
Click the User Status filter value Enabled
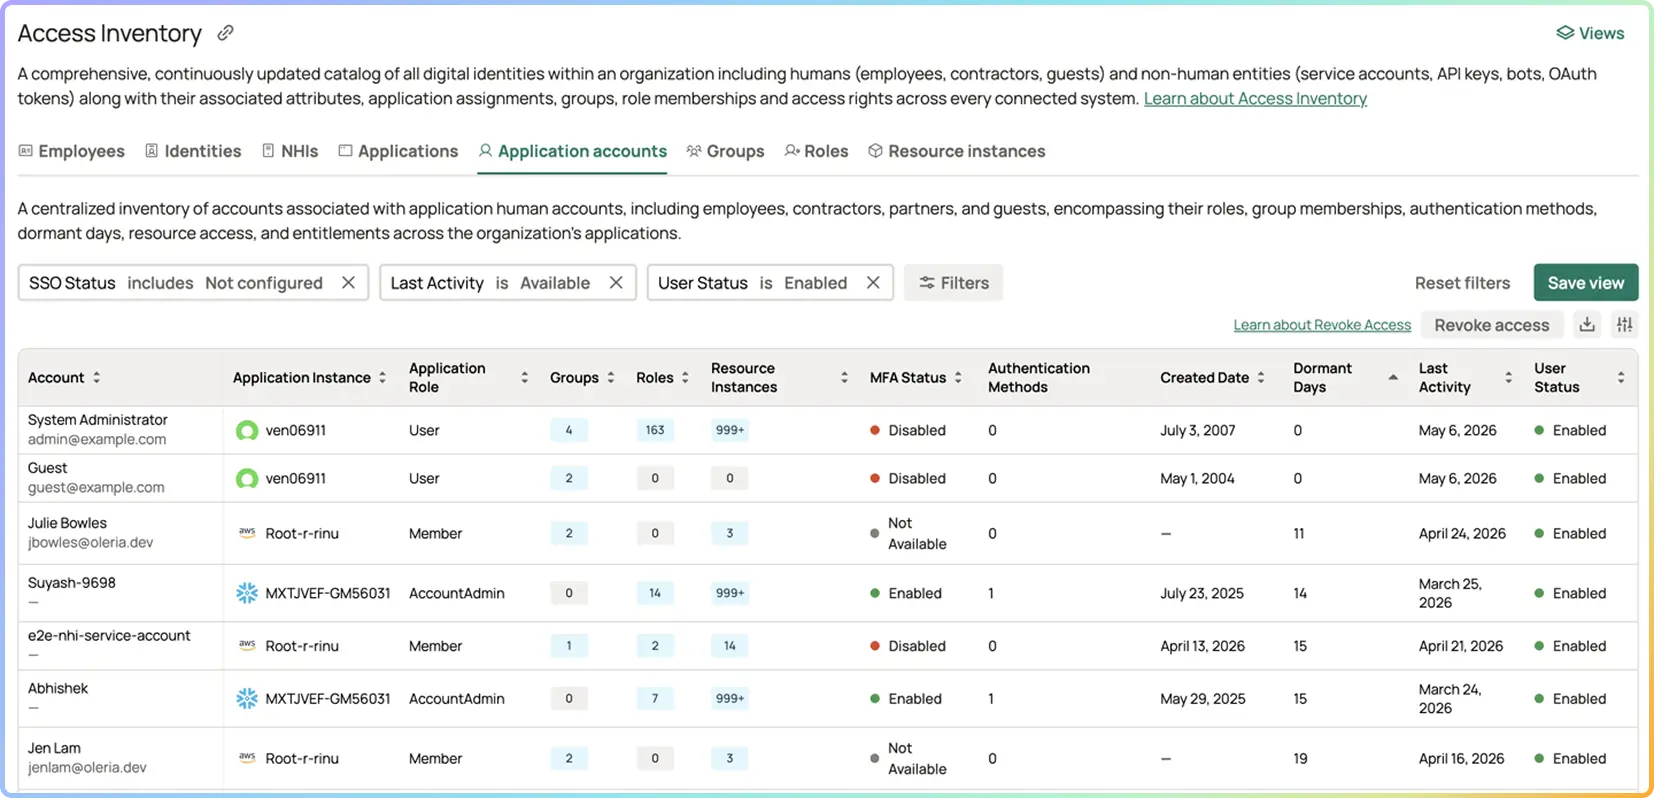(x=816, y=283)
